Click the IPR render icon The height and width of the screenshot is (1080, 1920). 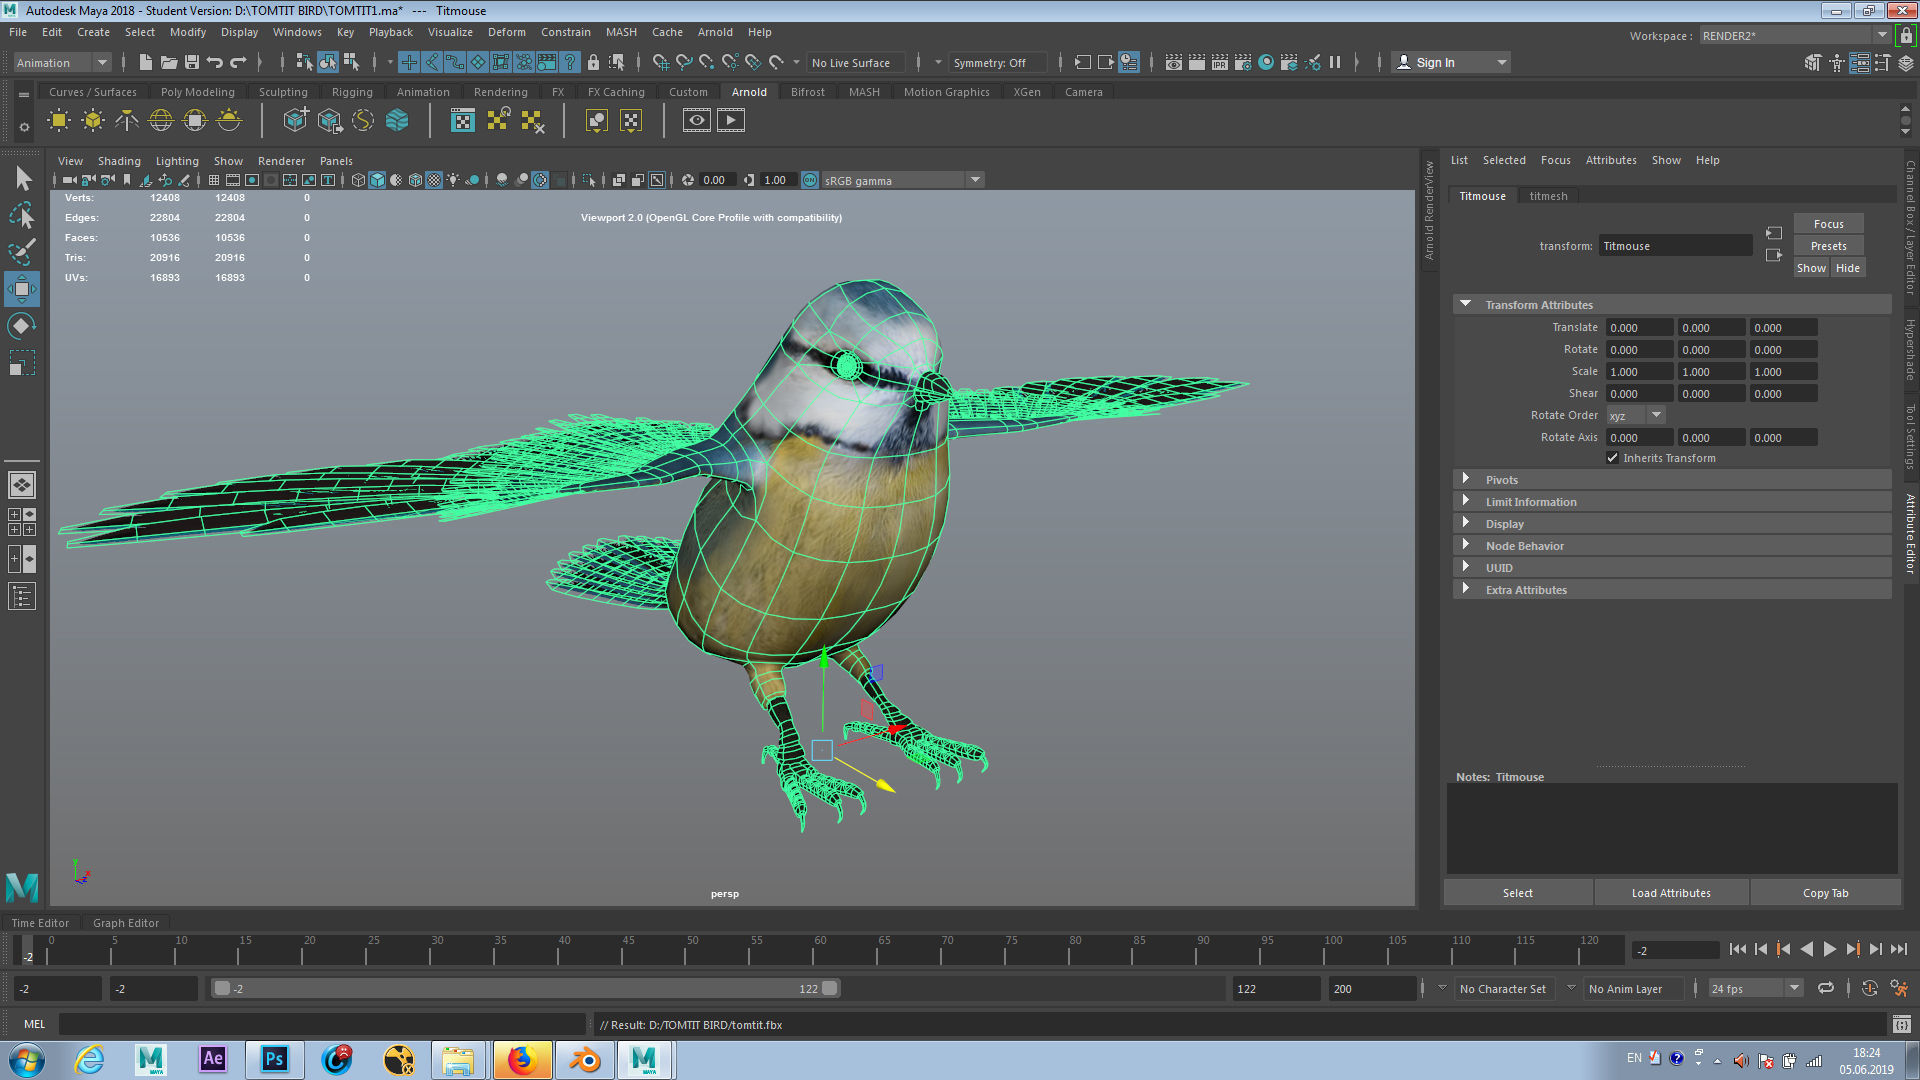point(1220,62)
